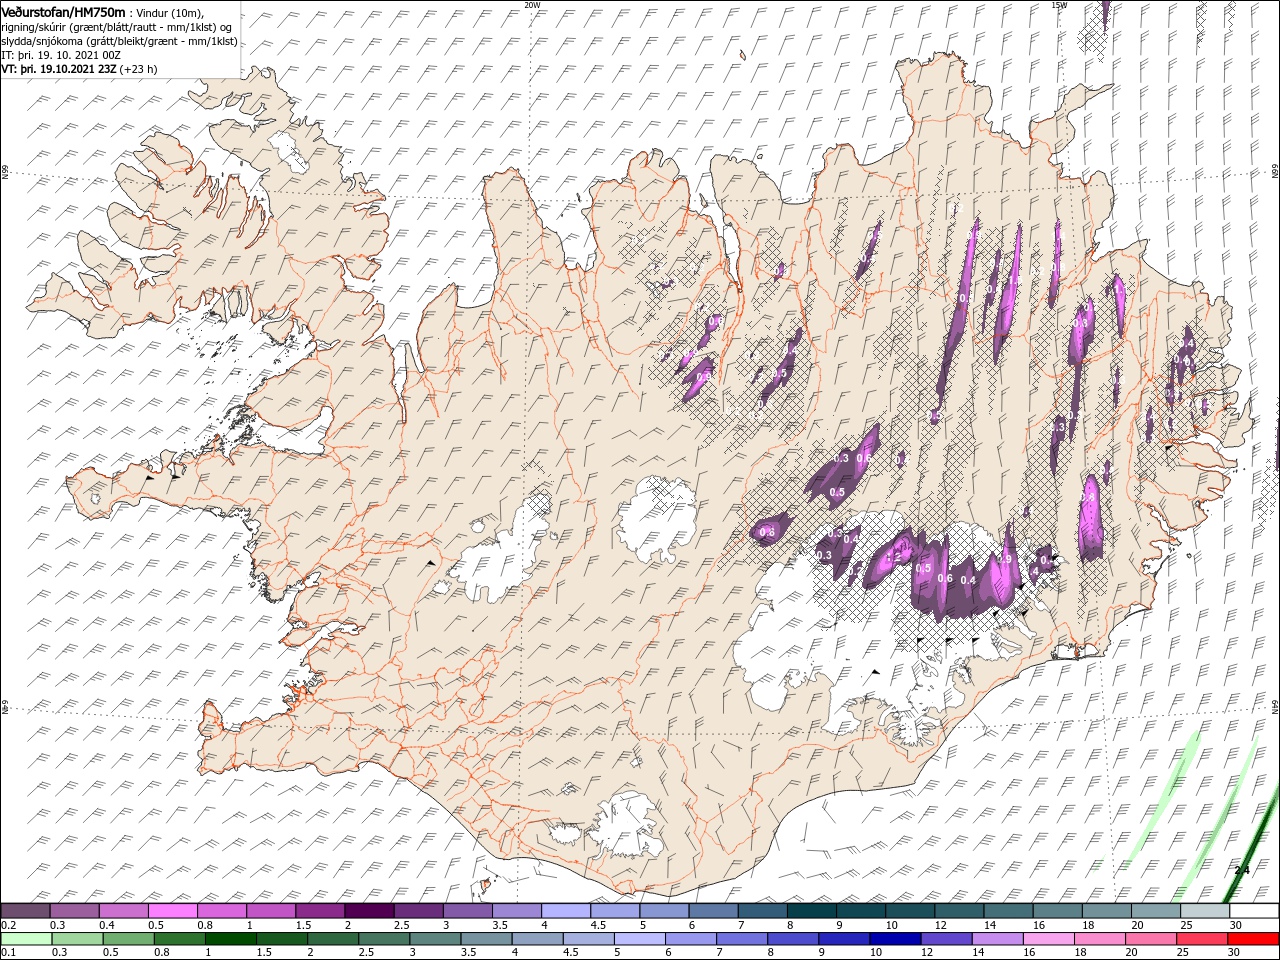This screenshot has height=960, width=1280.
Task: Pick top-row legend swatch between 0.5 and 0.8
Action: (172, 911)
